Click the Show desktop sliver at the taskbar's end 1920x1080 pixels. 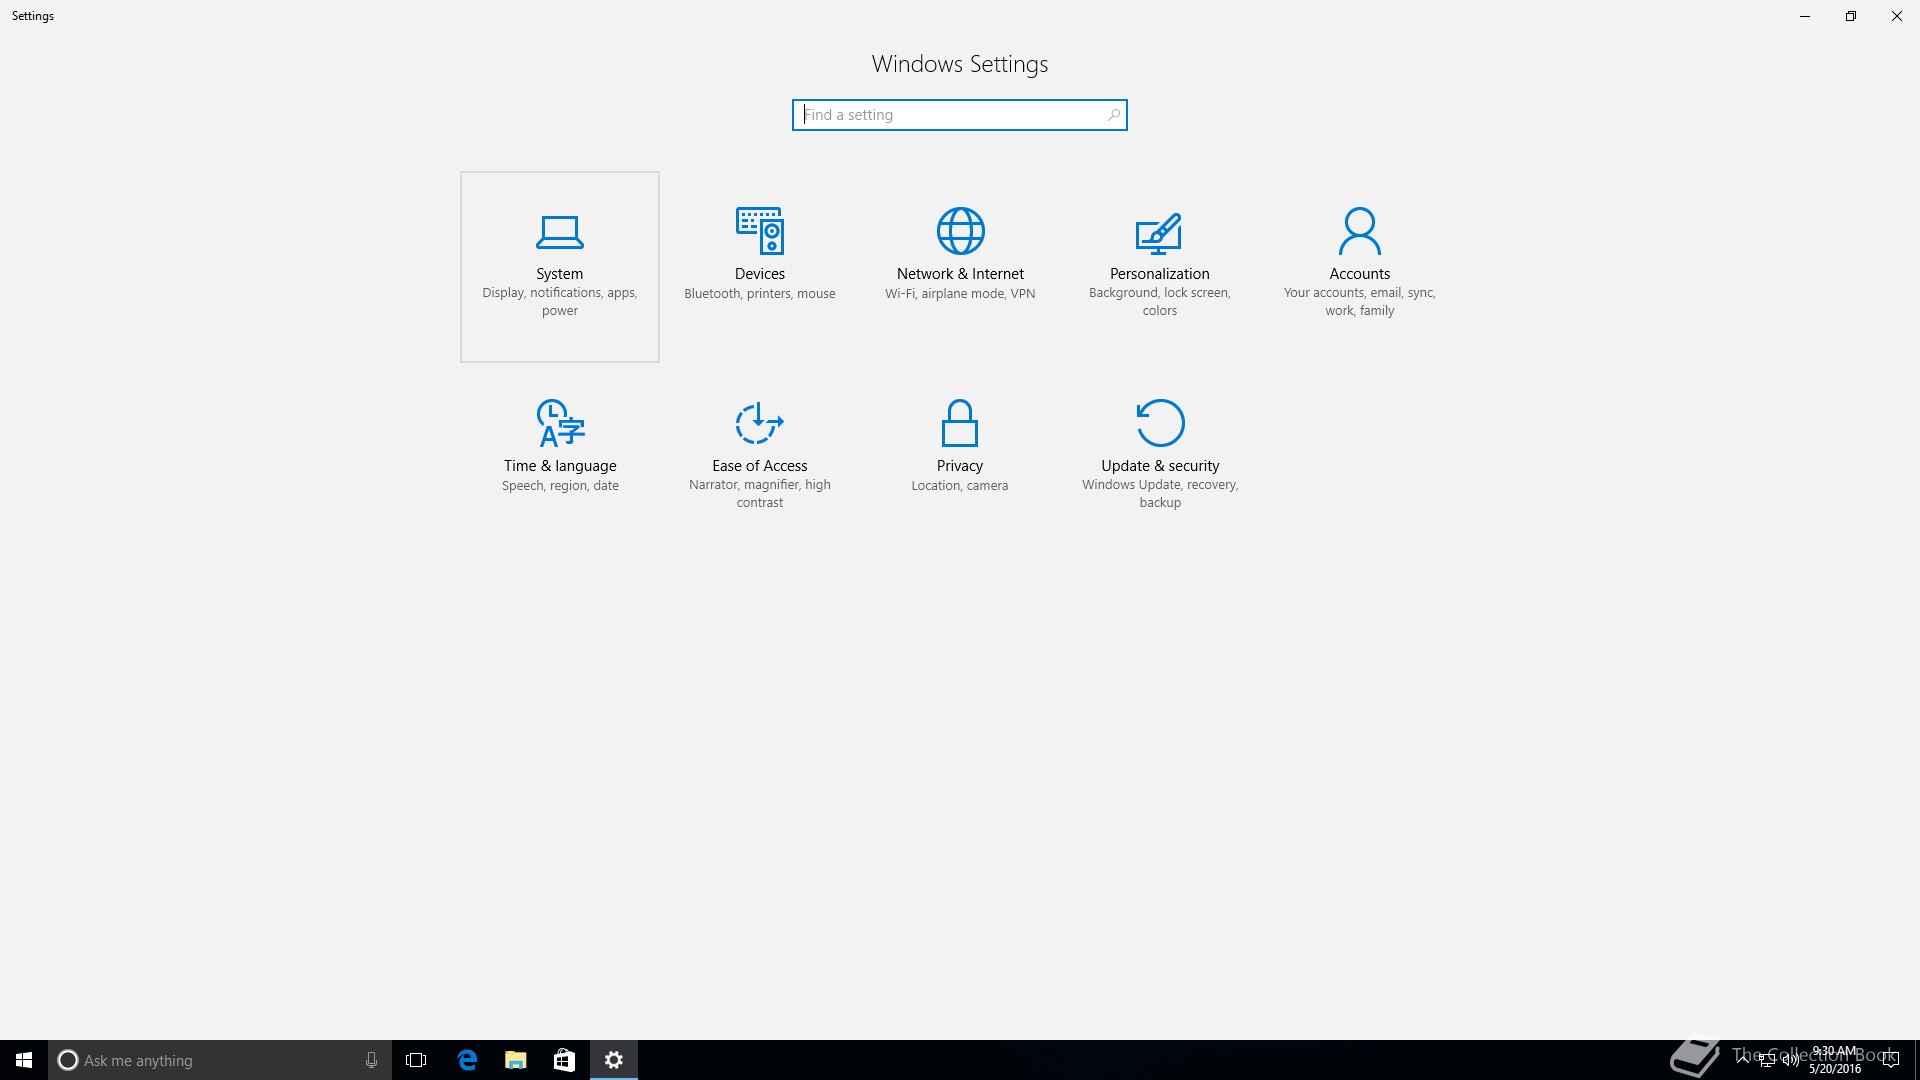(1916, 1060)
